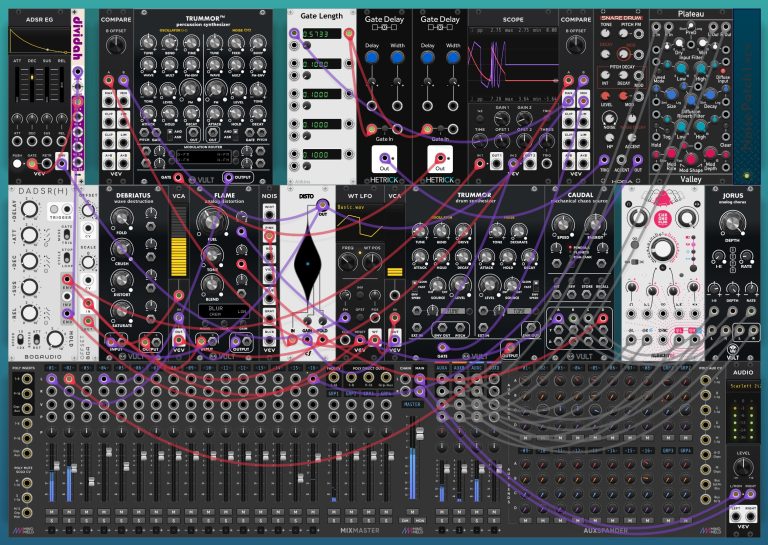Image resolution: width=768 pixels, height=545 pixels.
Task: Click the TRIG input jack on Snare Drum
Action: 605,160
